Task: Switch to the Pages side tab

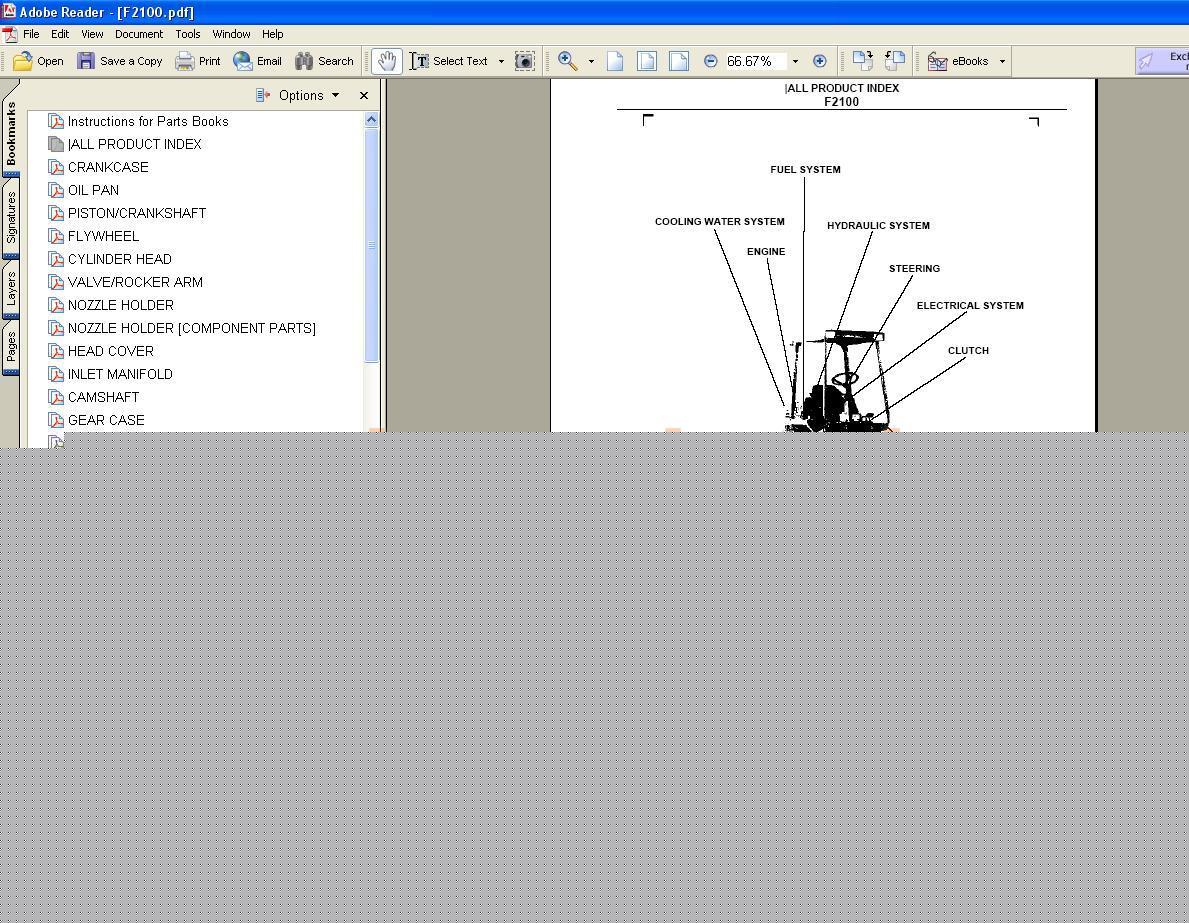Action: 11,347
